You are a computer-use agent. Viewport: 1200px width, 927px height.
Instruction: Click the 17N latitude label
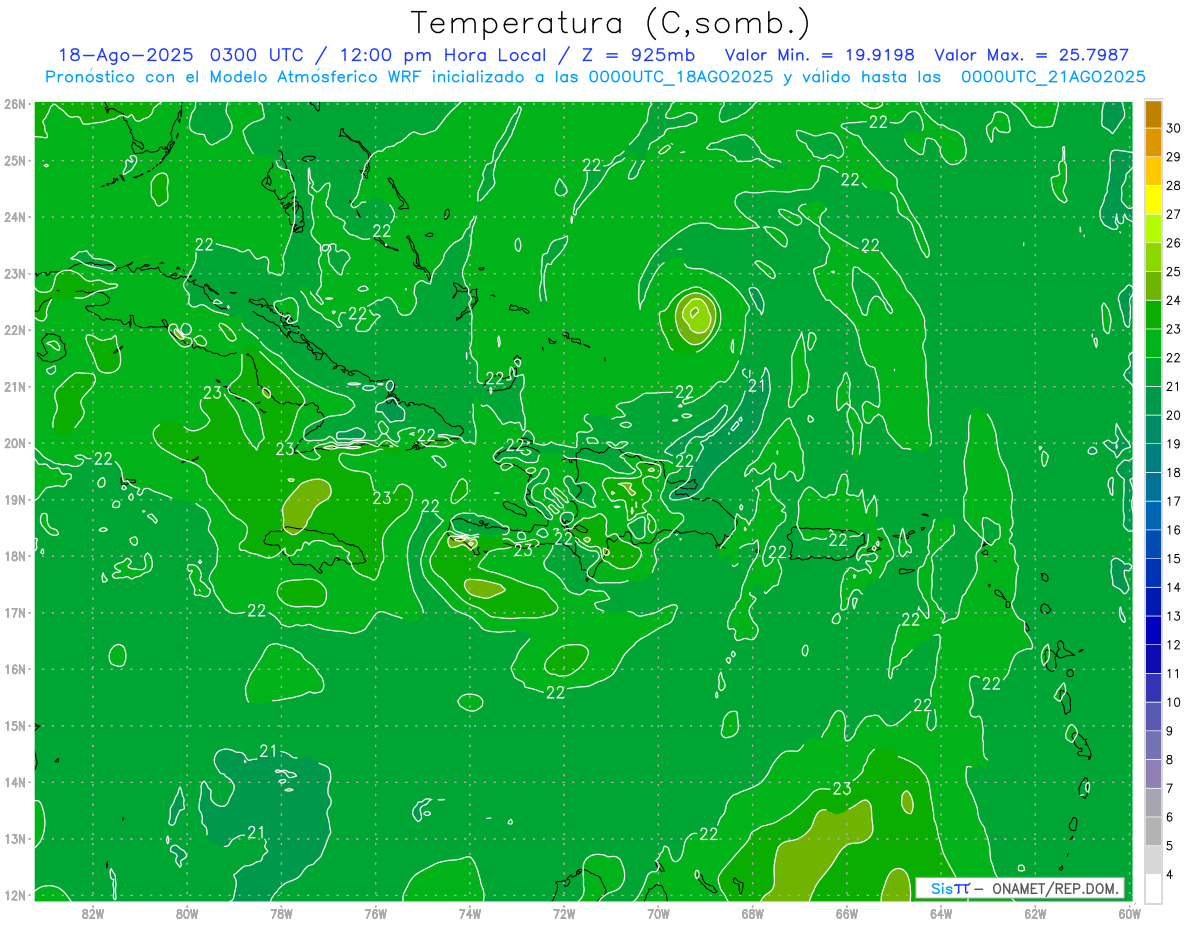tap(15, 613)
